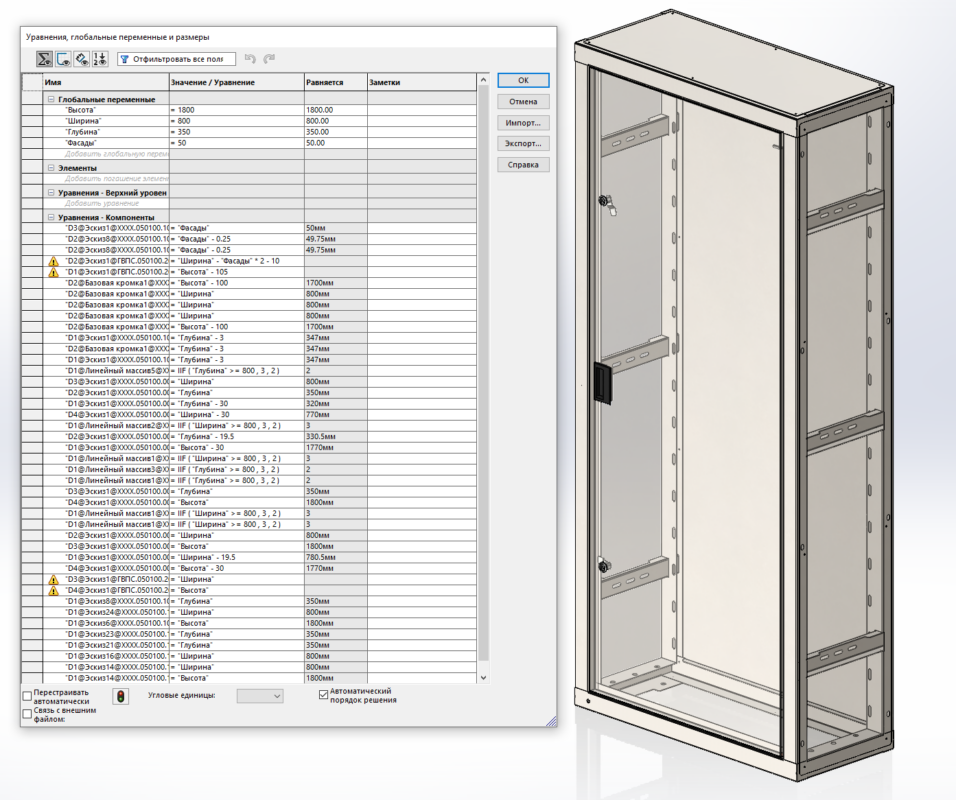956x800 pixels.
Task: Collapse the 'Элементы' section
Action: pyautogui.click(x=51, y=168)
